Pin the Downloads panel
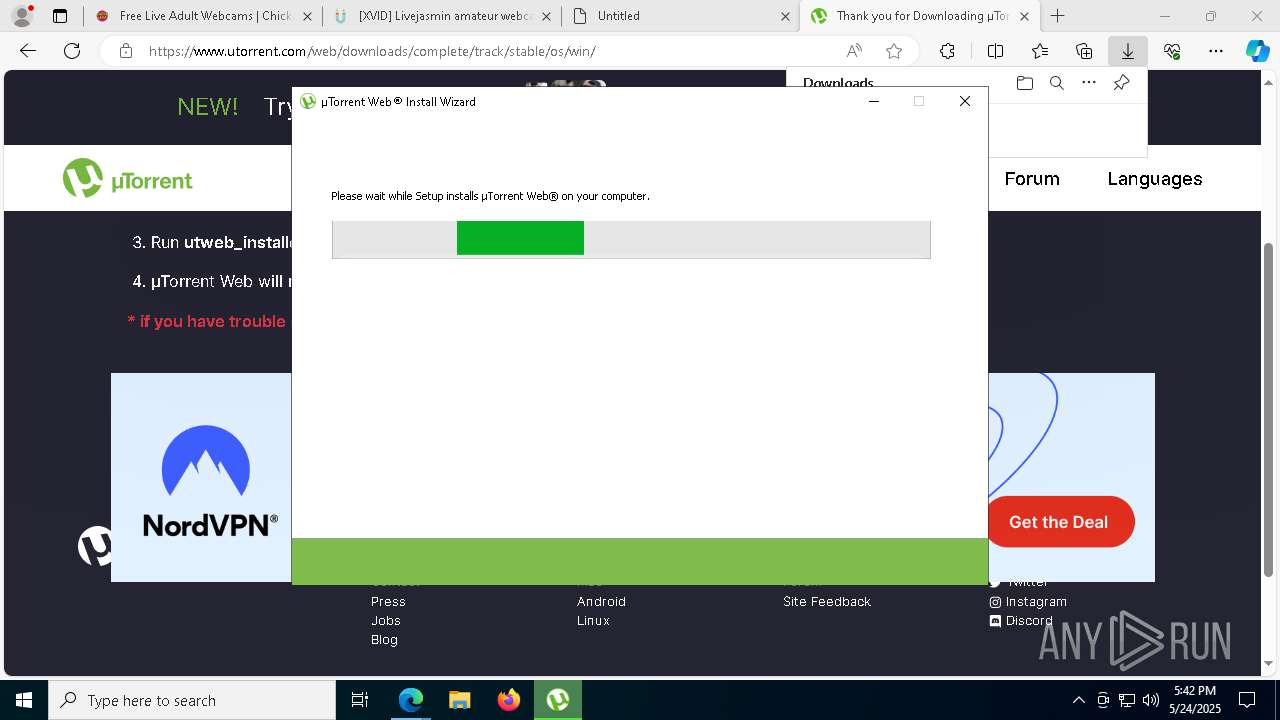This screenshot has width=1280, height=720. pyautogui.click(x=1121, y=83)
